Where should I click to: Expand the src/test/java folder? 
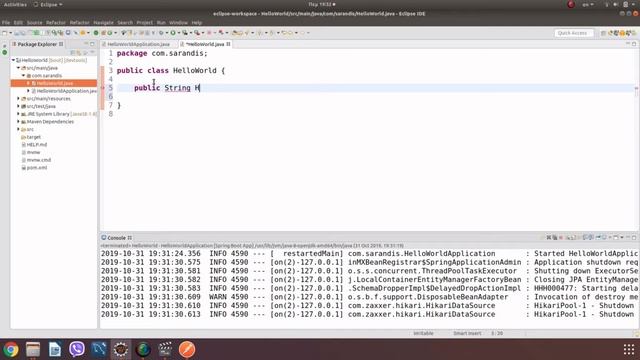pos(18,106)
